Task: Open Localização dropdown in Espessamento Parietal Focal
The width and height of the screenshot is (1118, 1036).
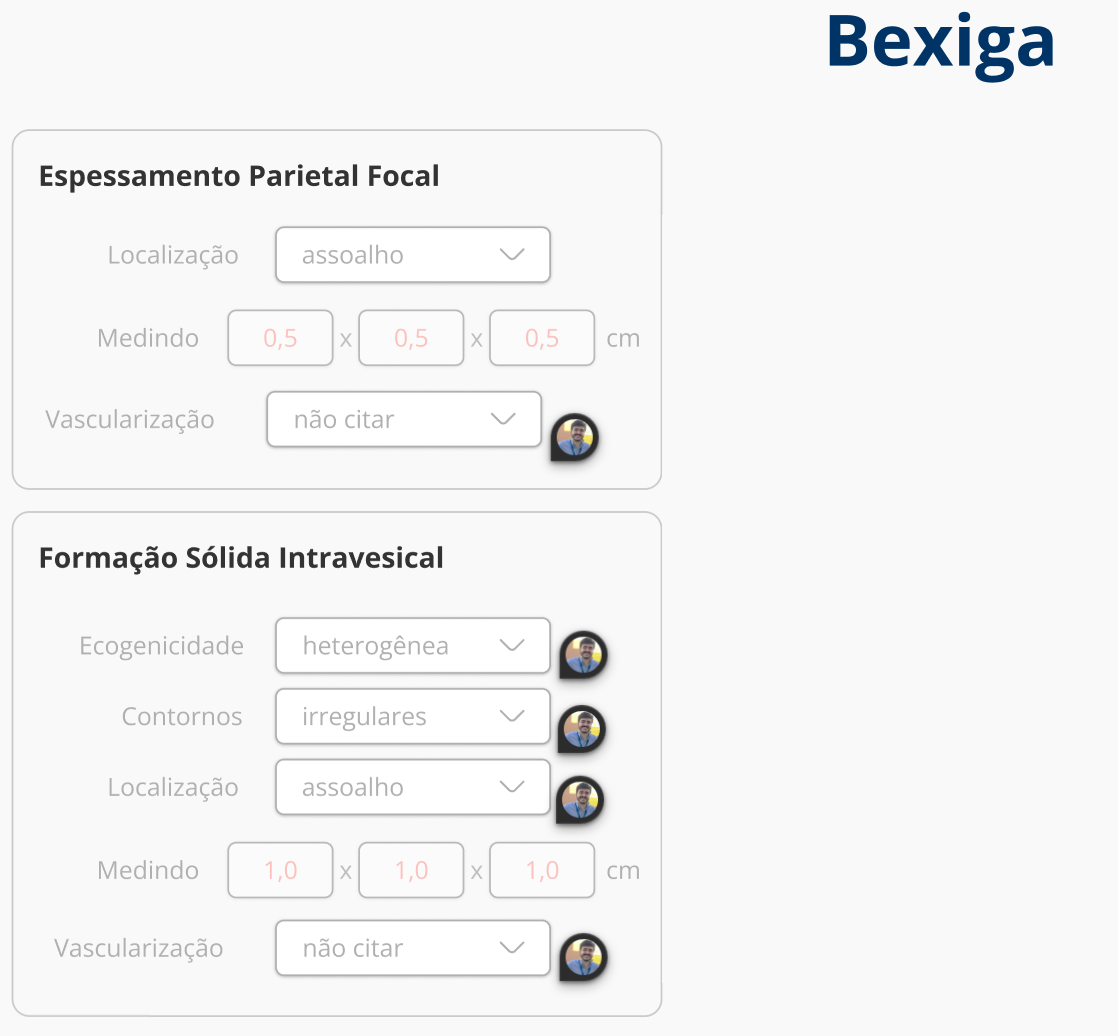Action: (x=412, y=255)
